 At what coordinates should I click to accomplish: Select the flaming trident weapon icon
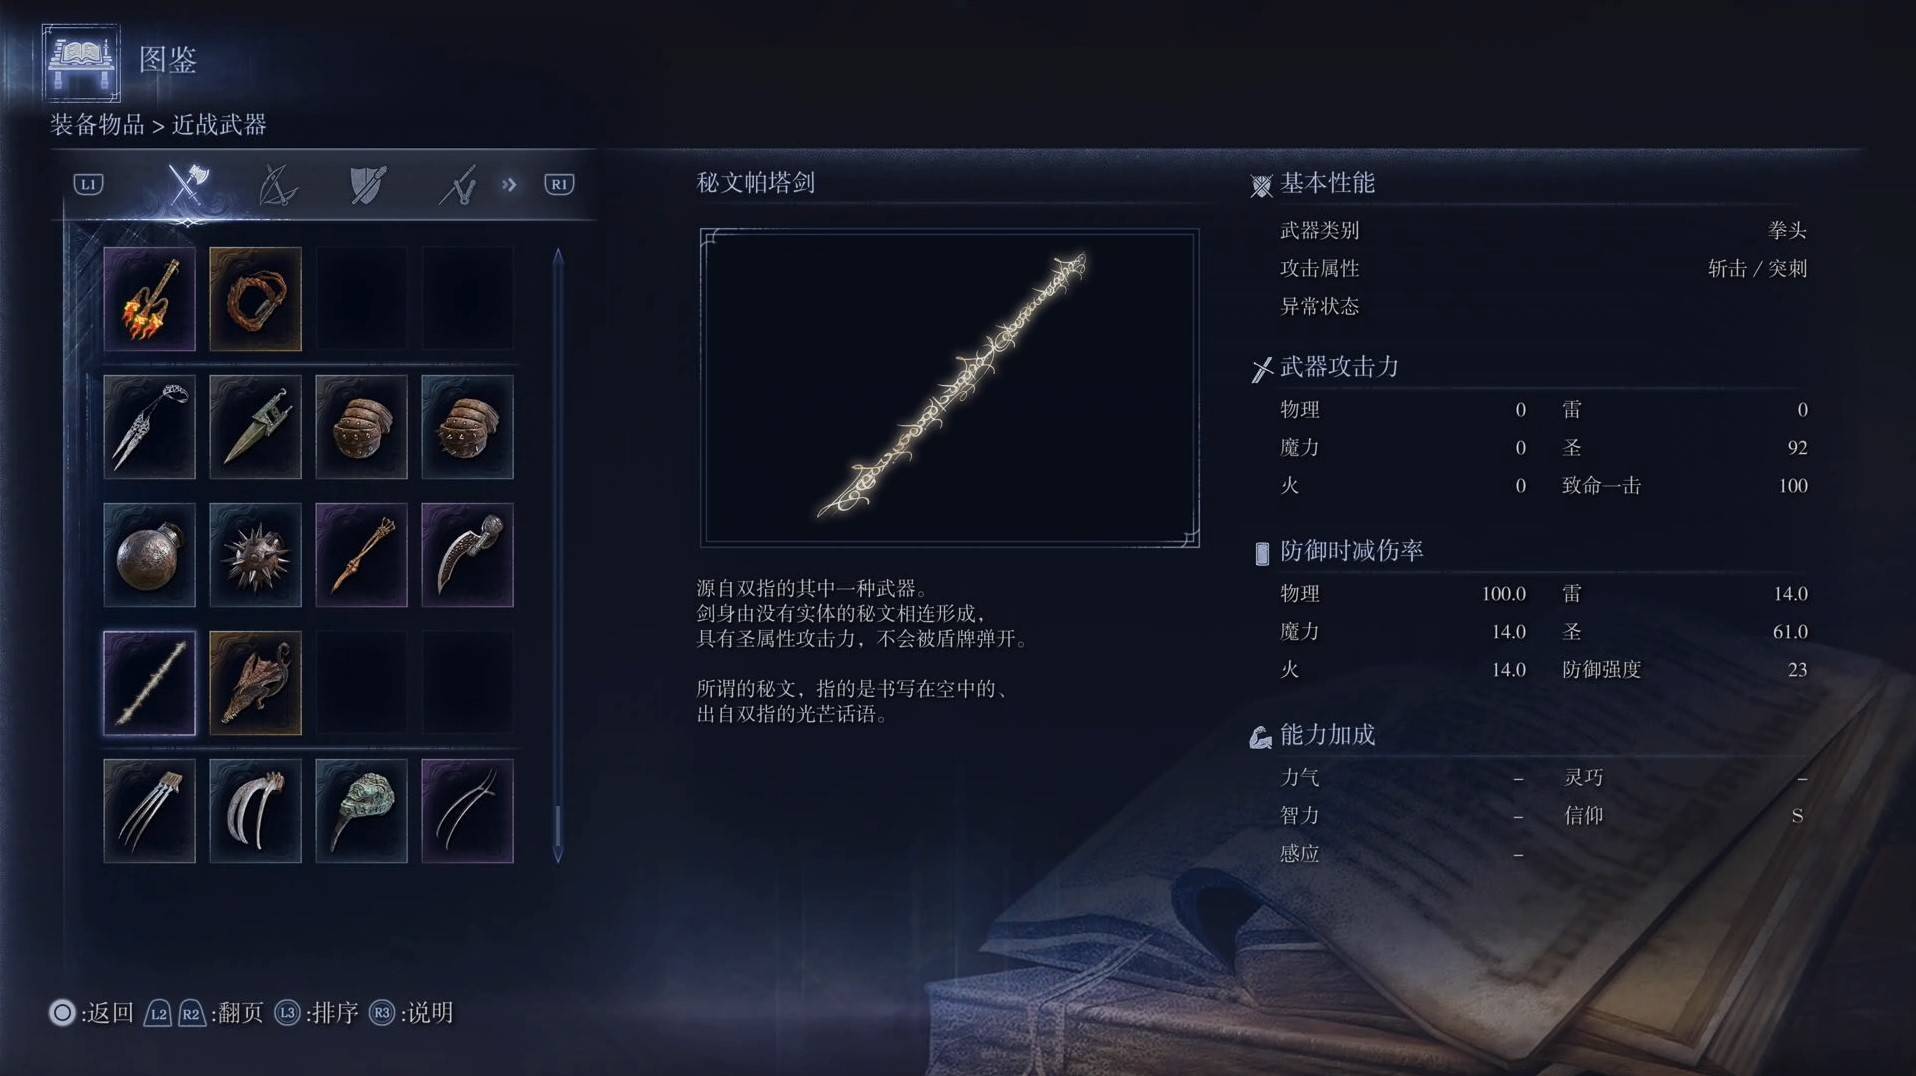(149, 299)
